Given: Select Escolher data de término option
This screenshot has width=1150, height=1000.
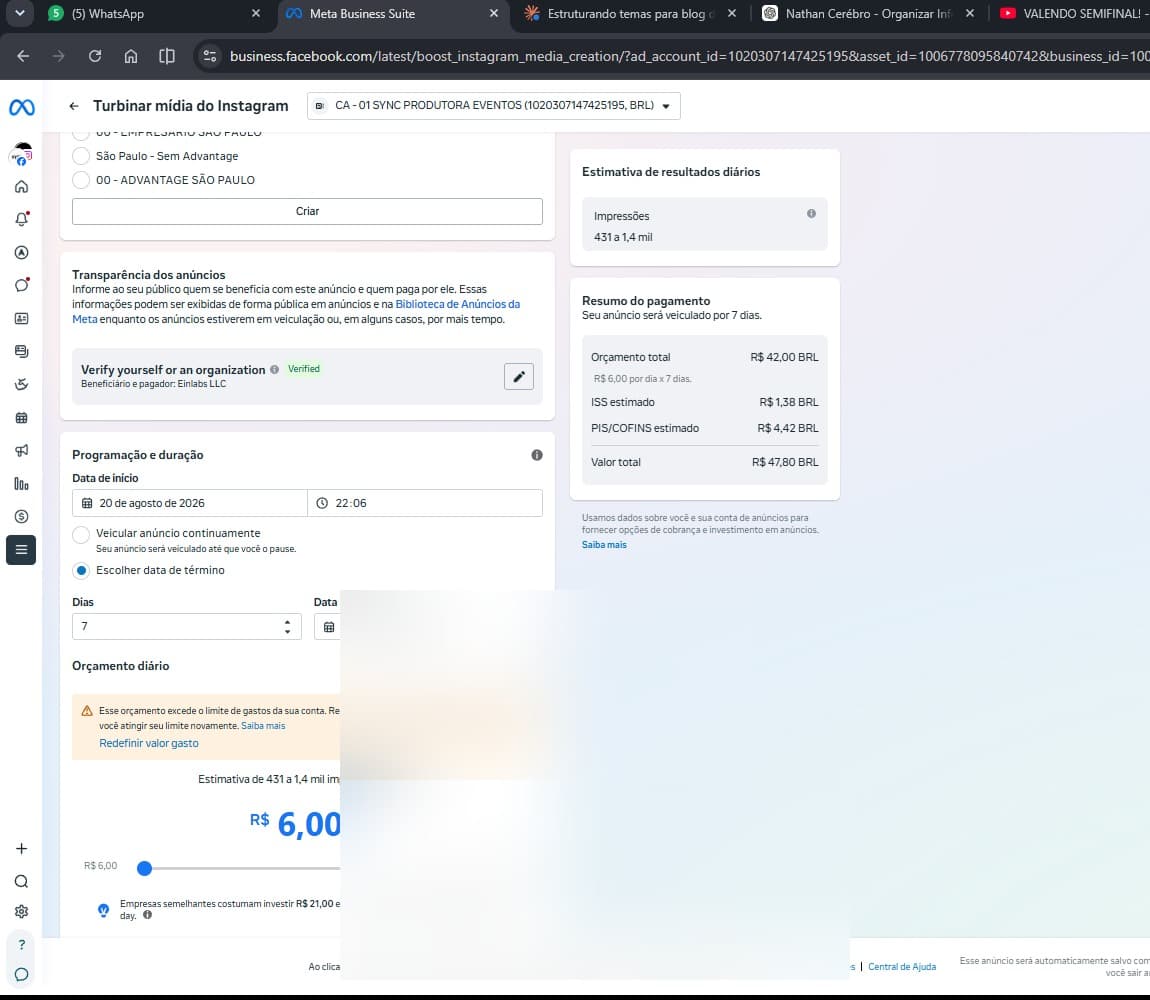Looking at the screenshot, I should [81, 570].
